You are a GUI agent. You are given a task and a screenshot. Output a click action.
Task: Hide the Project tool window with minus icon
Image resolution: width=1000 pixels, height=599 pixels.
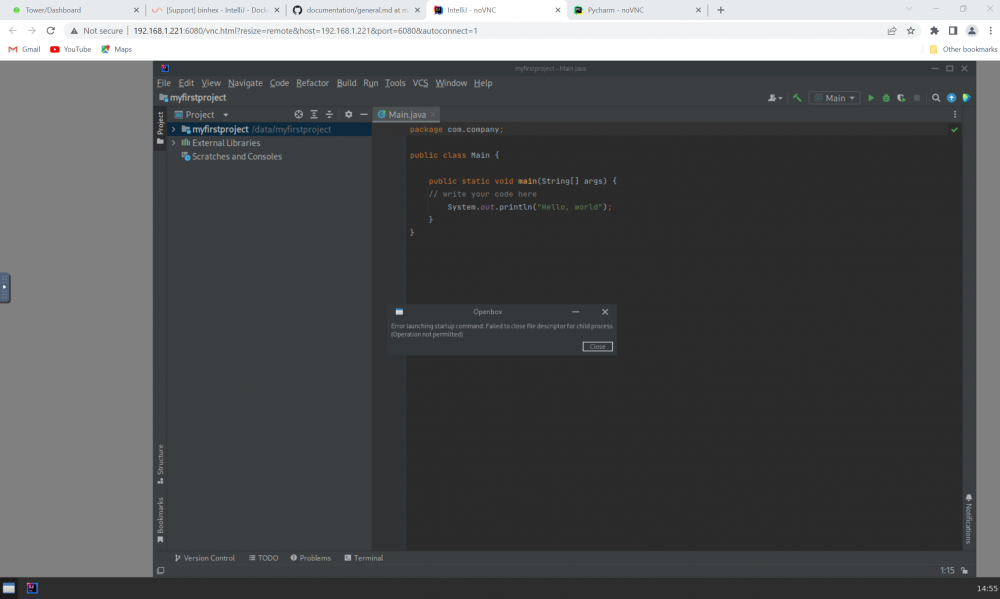click(364, 114)
